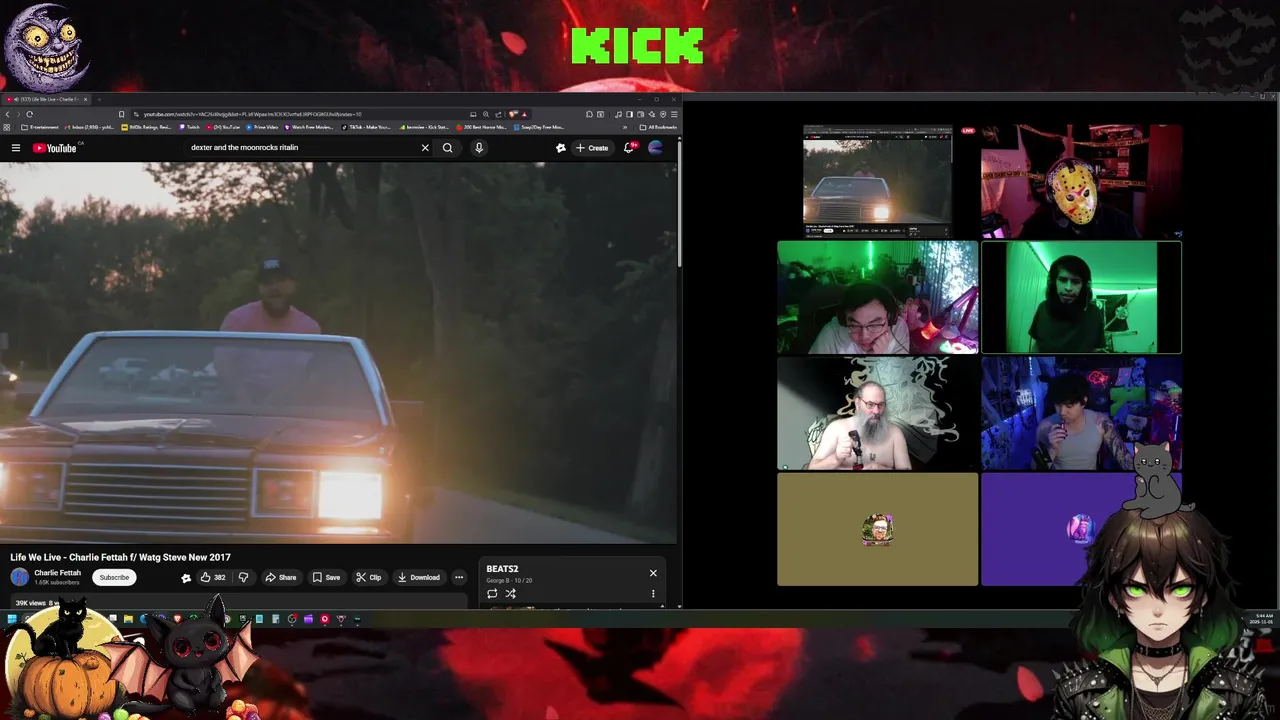This screenshot has width=1280, height=720.
Task: Close the Life We Live browser tab
Action: (x=86, y=99)
